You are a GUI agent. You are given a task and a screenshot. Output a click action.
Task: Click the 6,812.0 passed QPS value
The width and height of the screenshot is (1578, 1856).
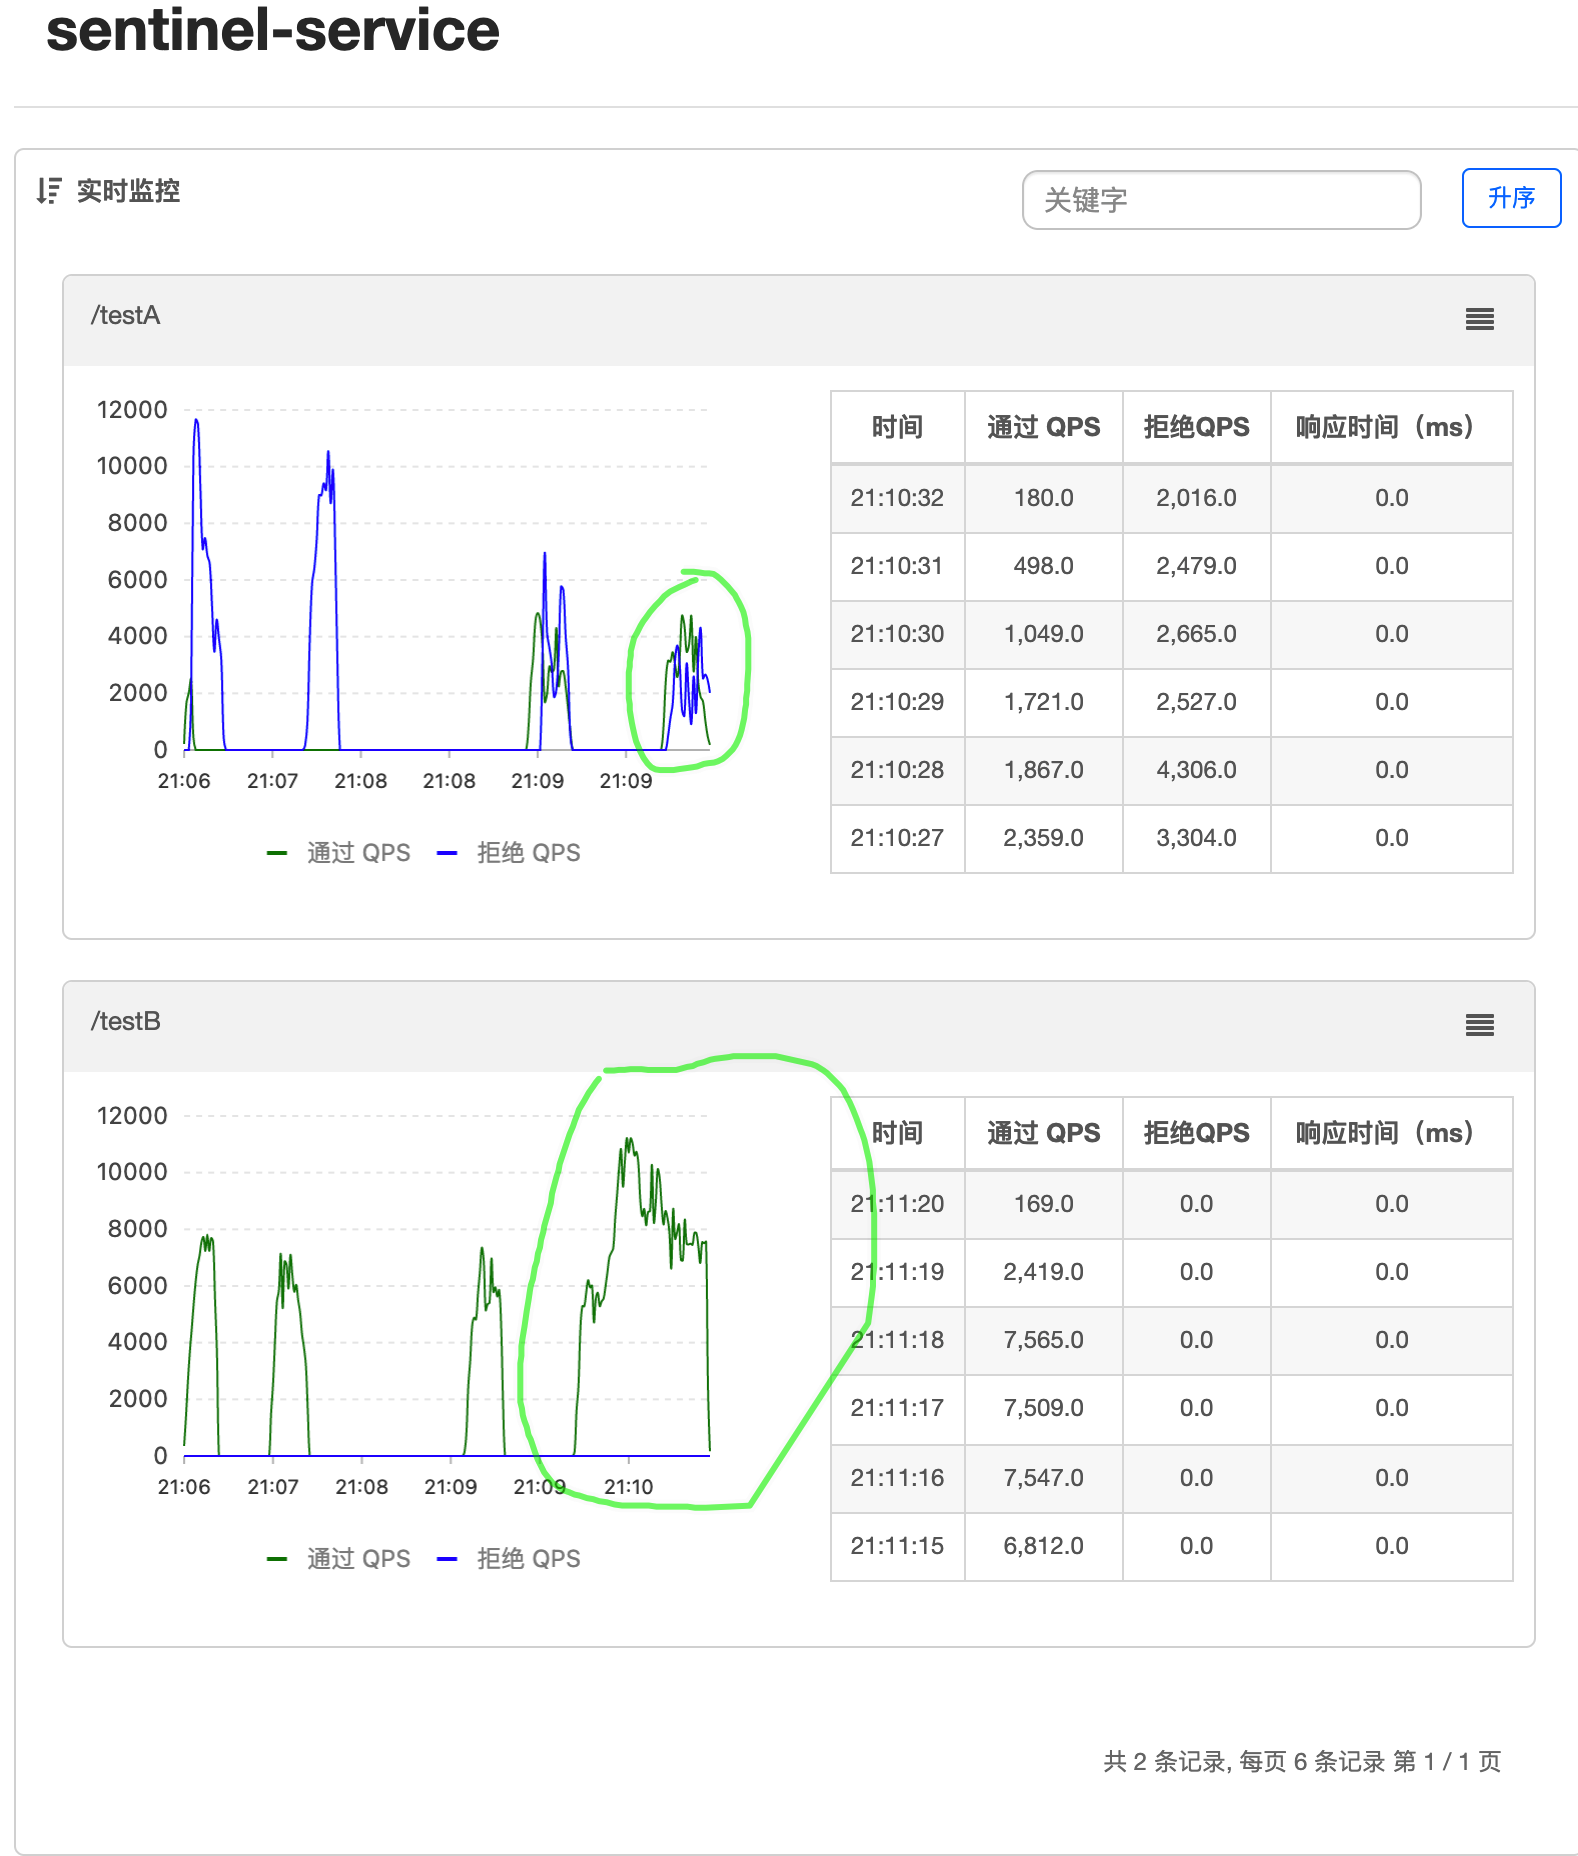tap(1043, 1546)
